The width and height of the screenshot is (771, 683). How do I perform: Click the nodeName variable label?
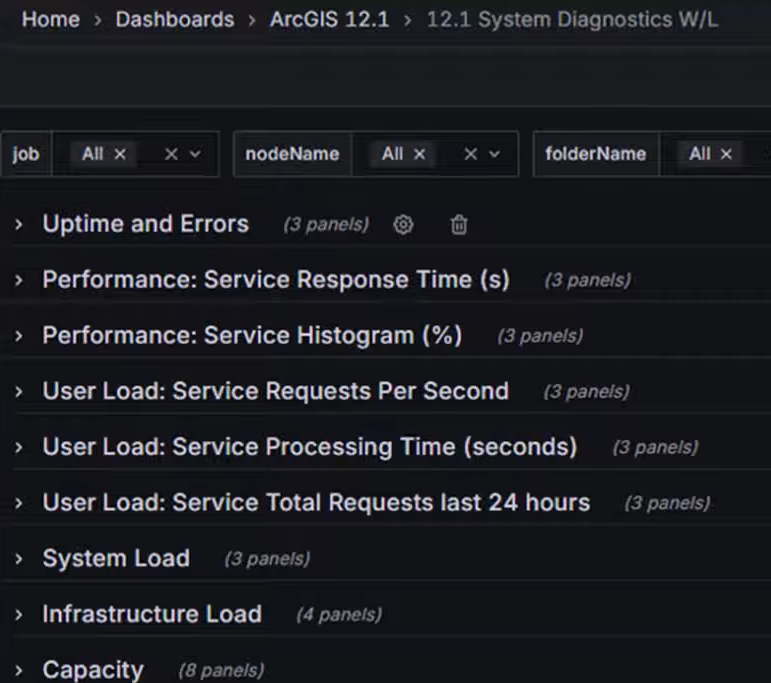293,154
